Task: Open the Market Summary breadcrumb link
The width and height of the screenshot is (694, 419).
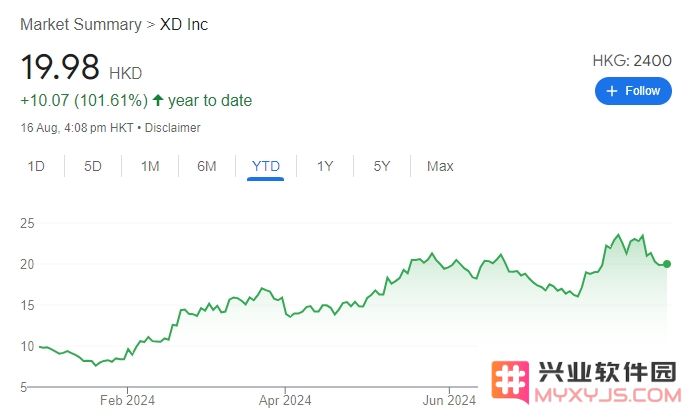Action: coord(81,24)
